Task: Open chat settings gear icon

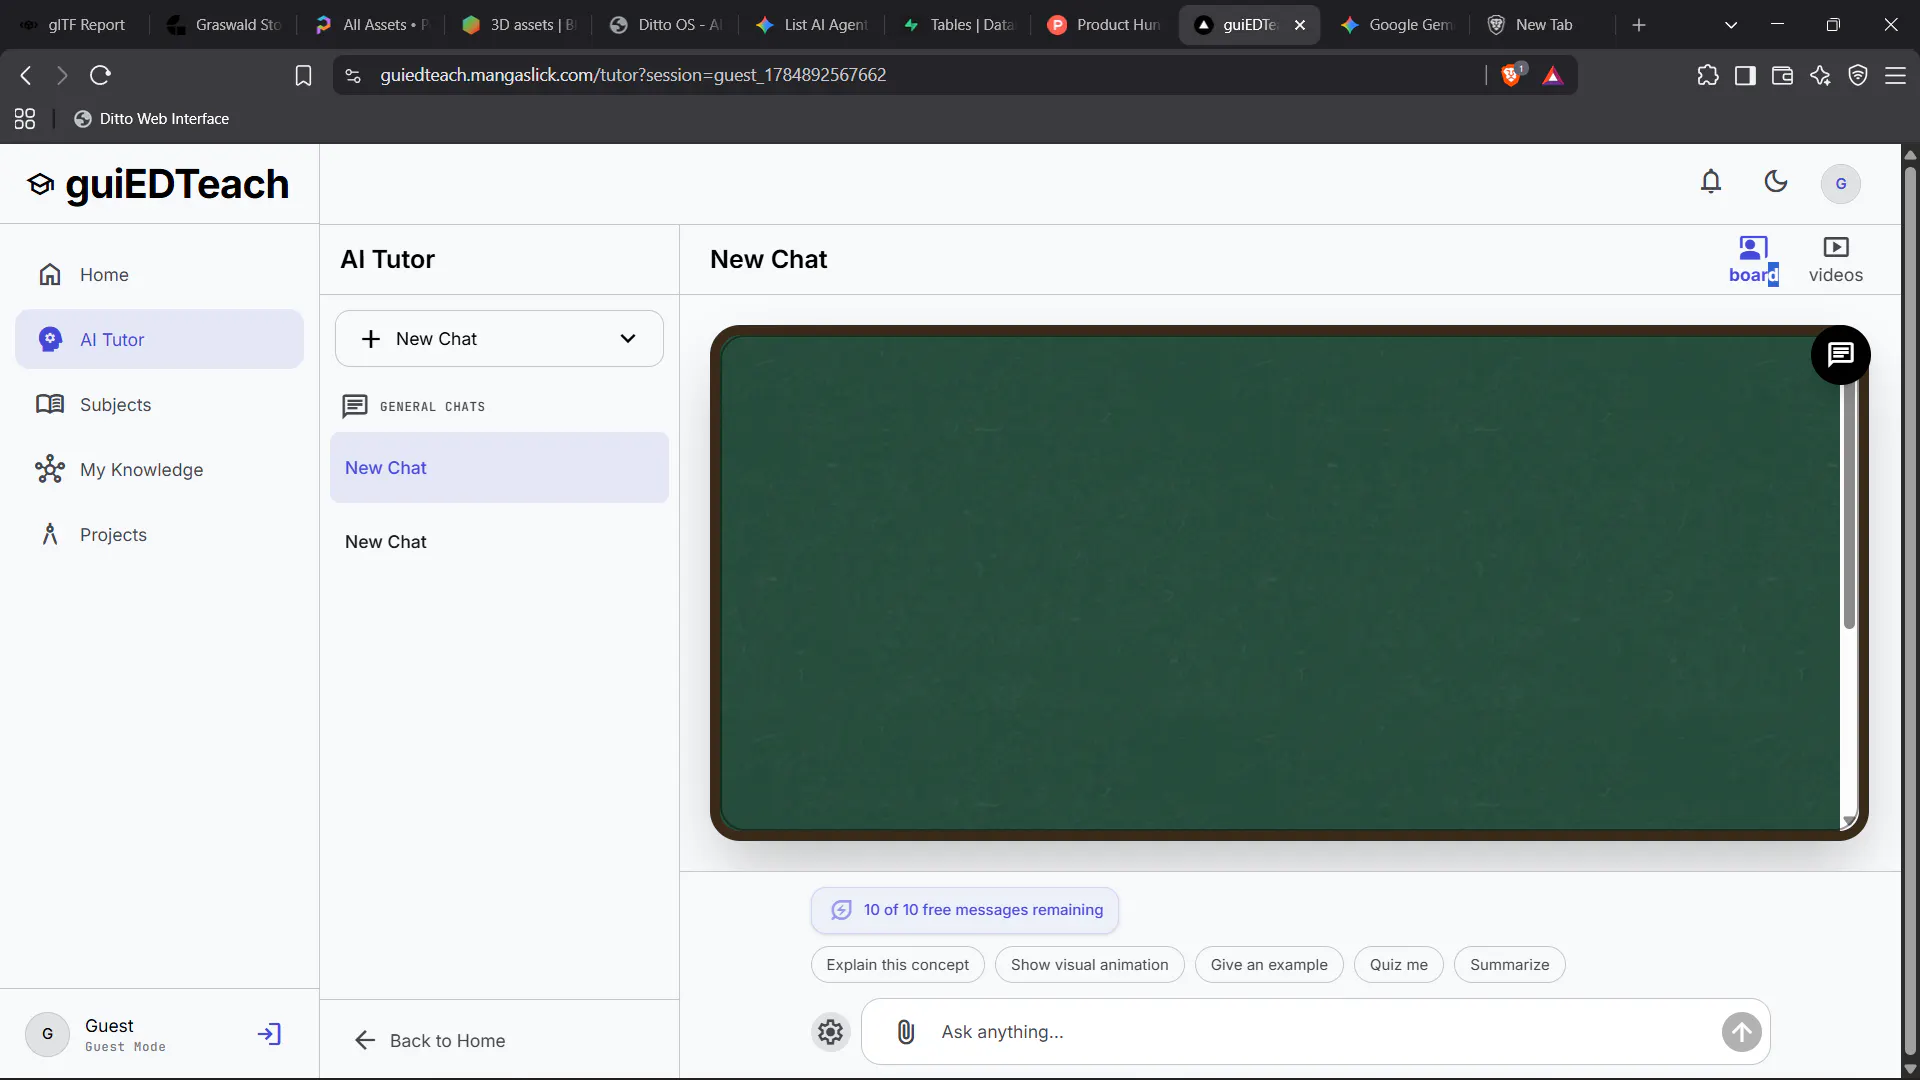Action: click(831, 1032)
